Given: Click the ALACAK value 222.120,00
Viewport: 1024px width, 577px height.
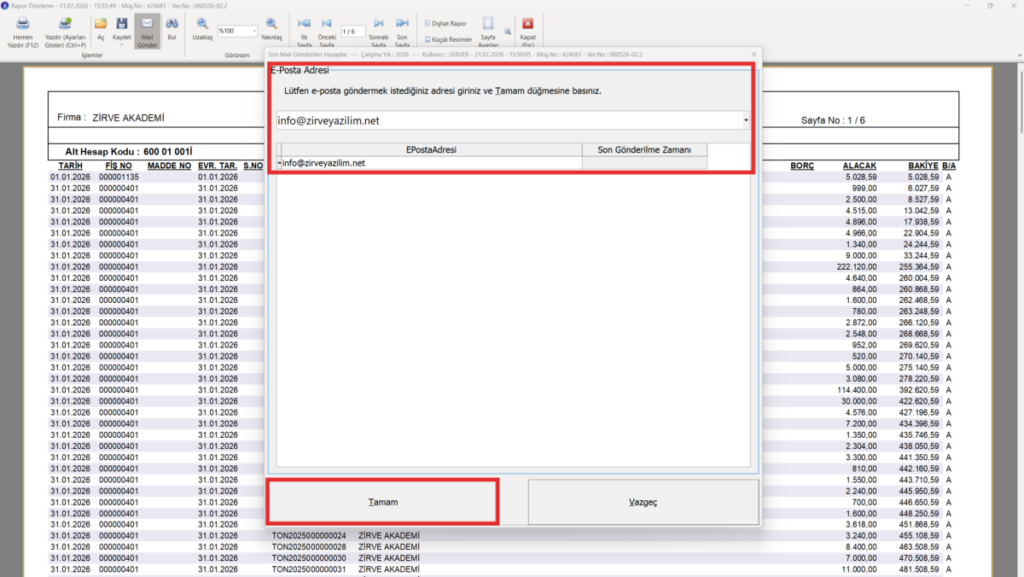Looking at the screenshot, I should (x=857, y=267).
